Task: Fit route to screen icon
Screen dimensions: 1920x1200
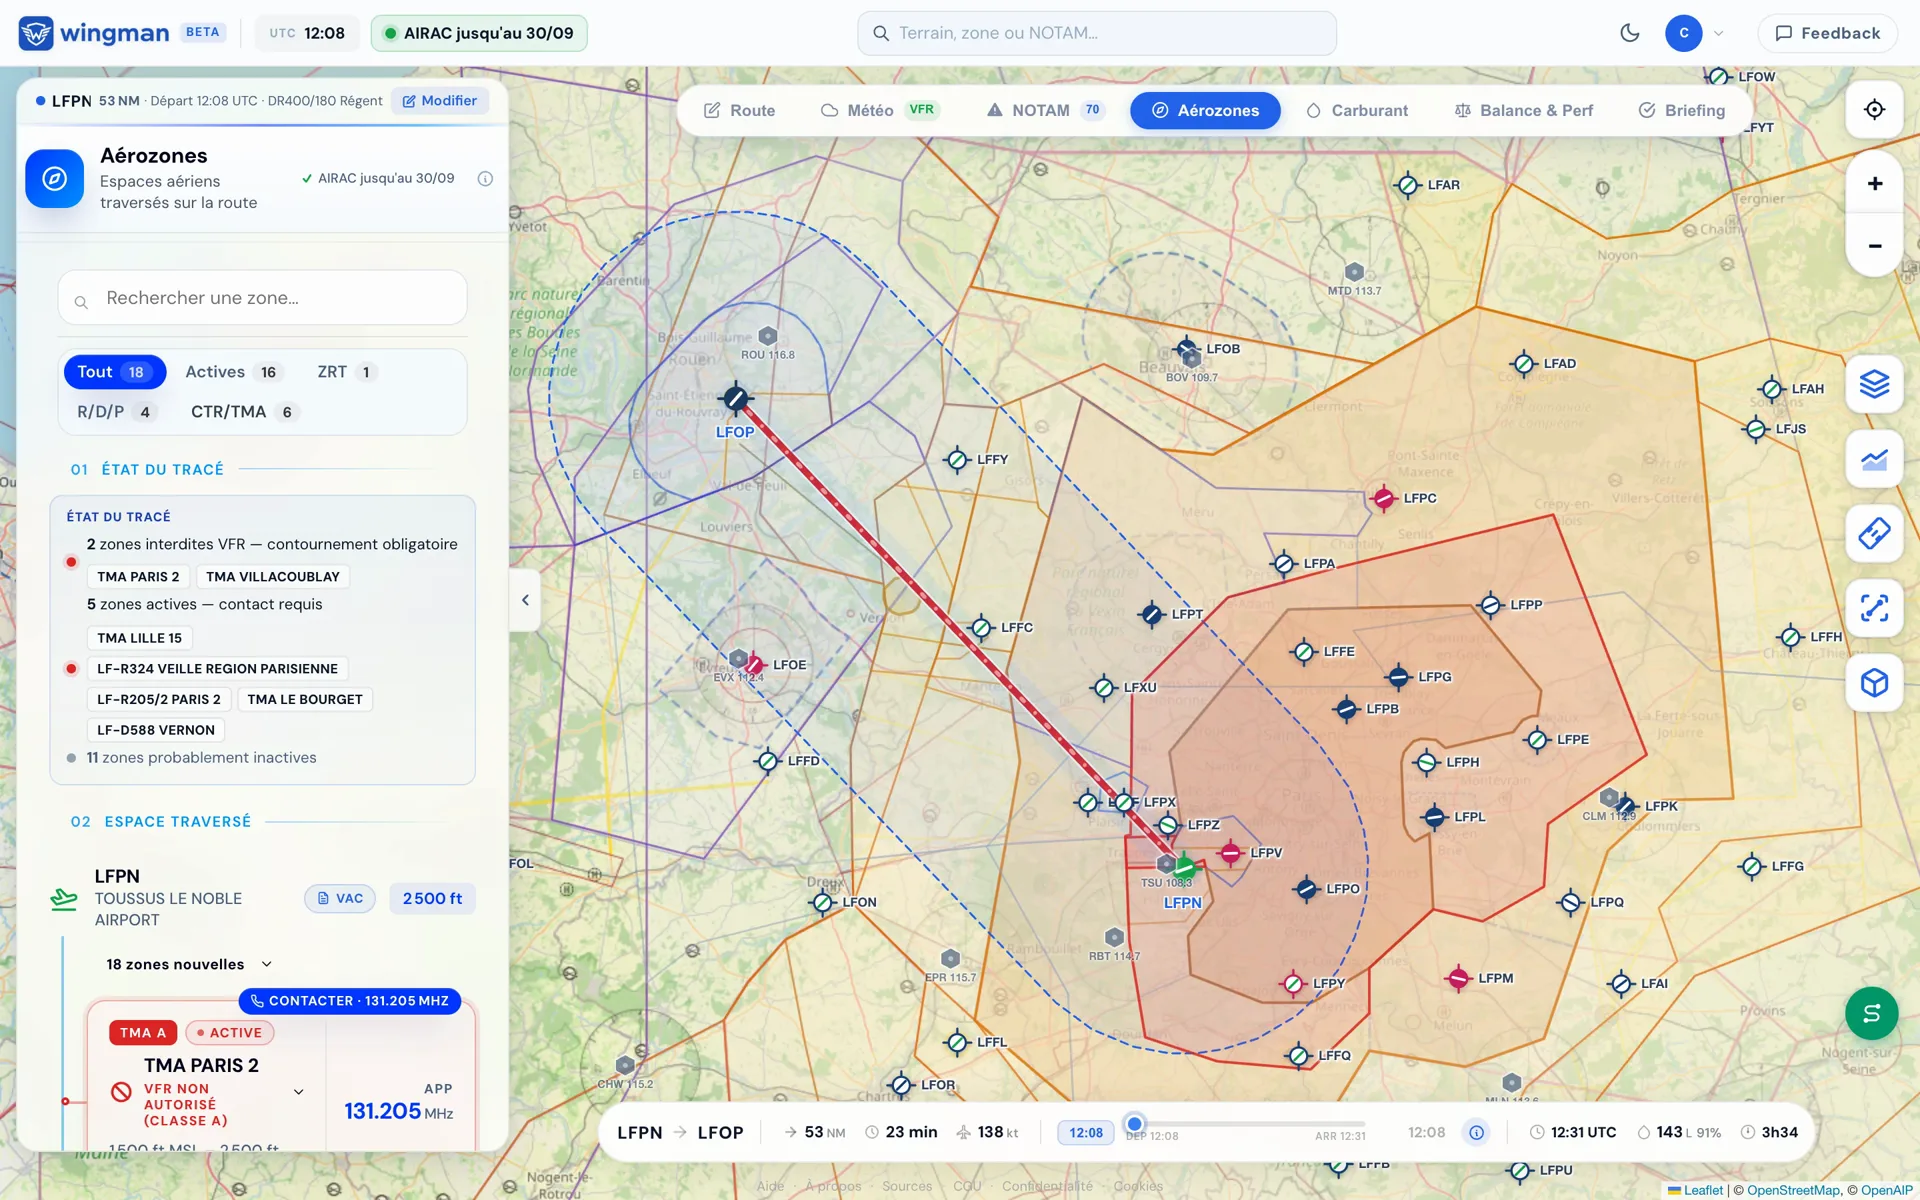Action: 1874,608
